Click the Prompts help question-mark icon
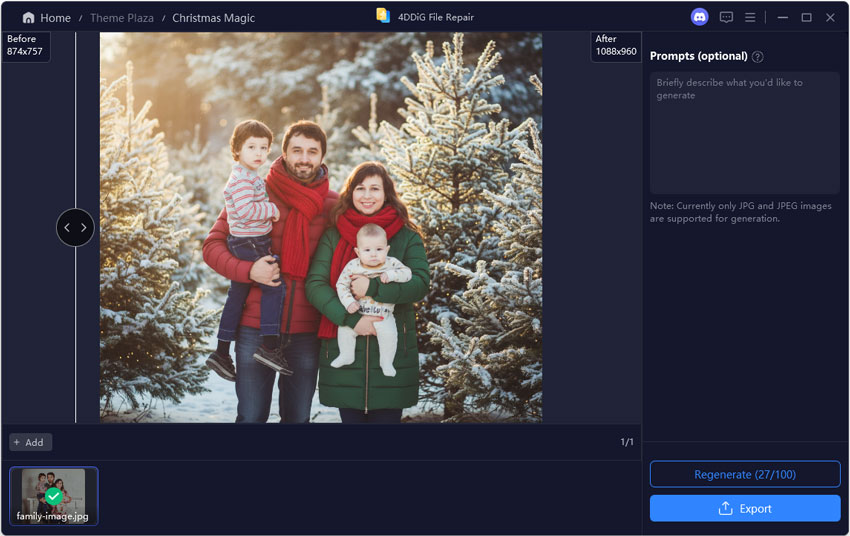The width and height of the screenshot is (850, 536). 758,56
